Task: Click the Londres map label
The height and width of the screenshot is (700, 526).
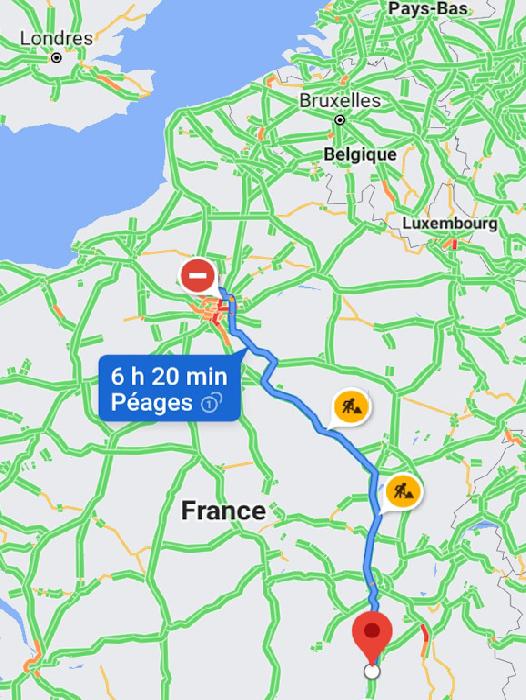Action: [x=56, y=38]
